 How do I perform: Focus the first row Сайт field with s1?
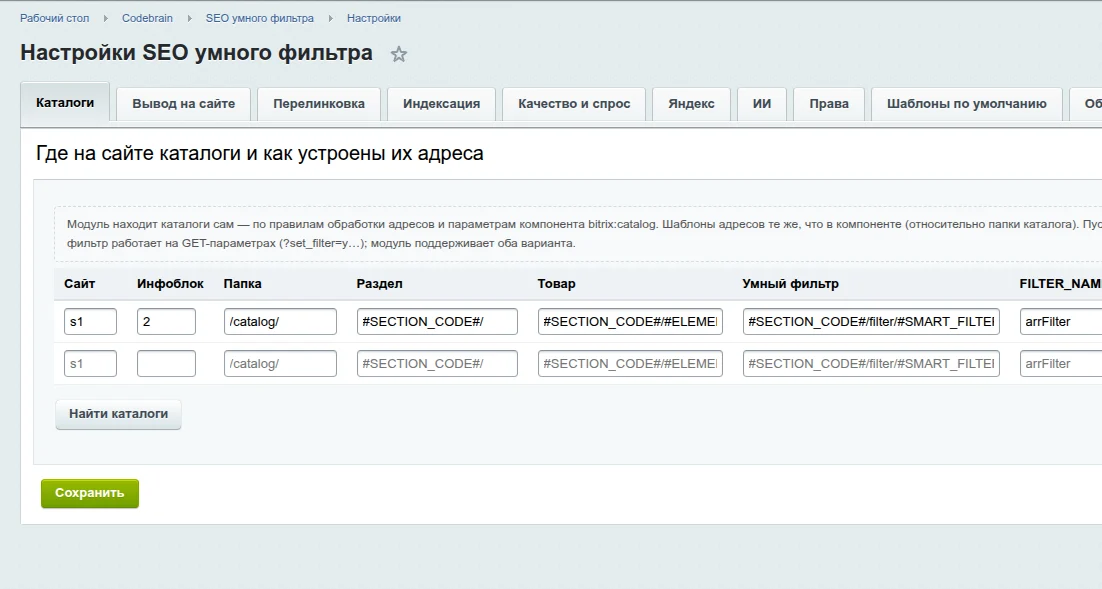tap(90, 321)
